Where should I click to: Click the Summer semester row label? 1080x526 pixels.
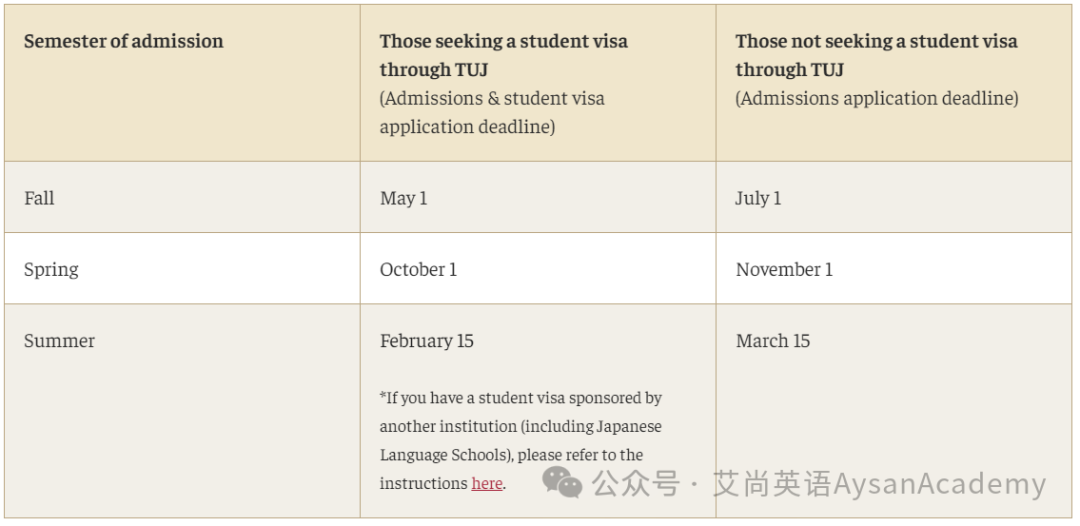click(59, 341)
